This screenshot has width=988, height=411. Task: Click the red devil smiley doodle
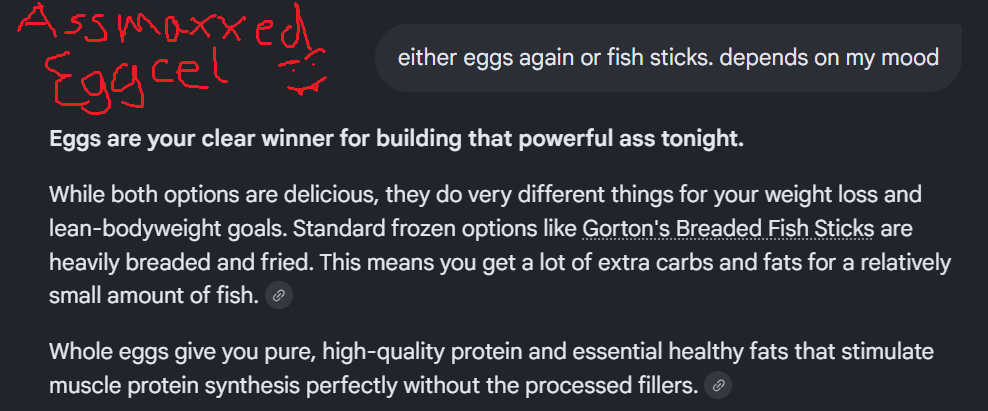[306, 71]
